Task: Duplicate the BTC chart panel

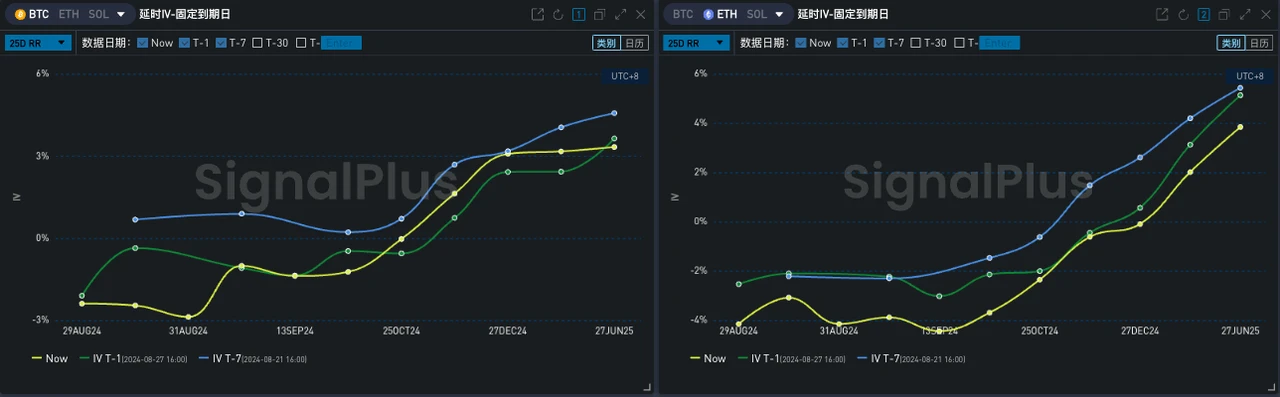Action: [600, 14]
